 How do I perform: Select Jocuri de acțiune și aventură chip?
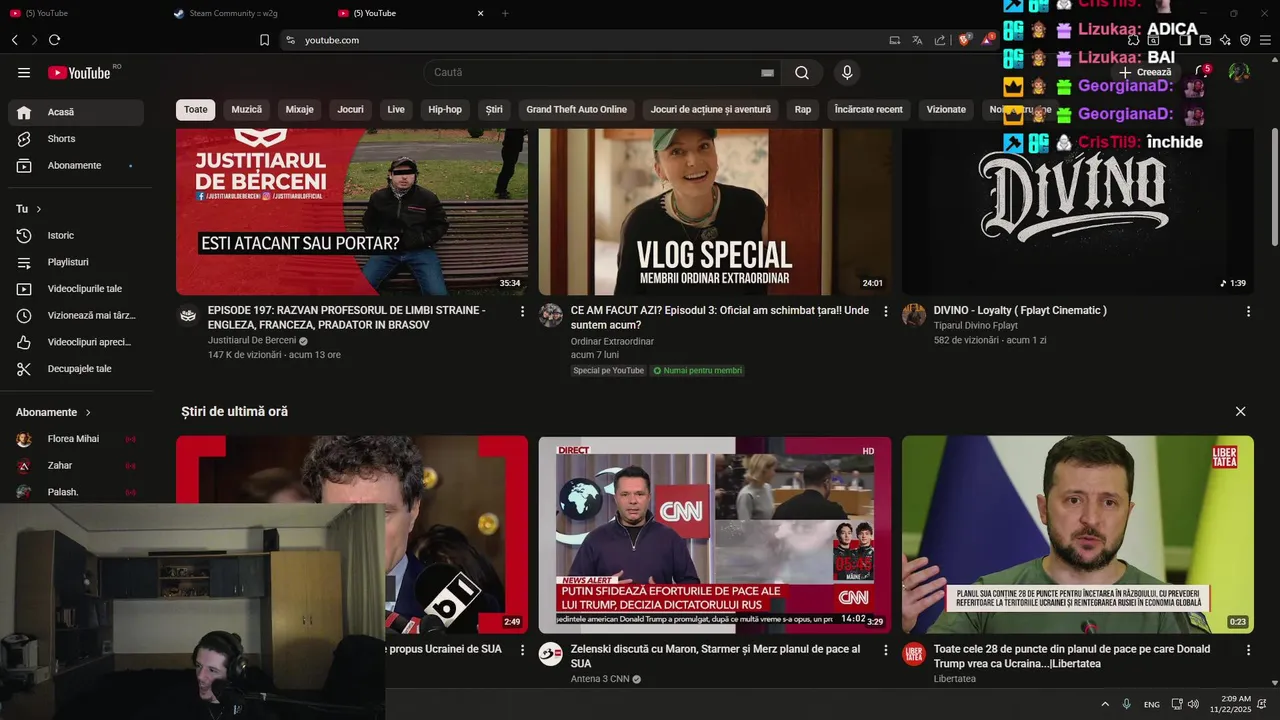click(x=711, y=110)
